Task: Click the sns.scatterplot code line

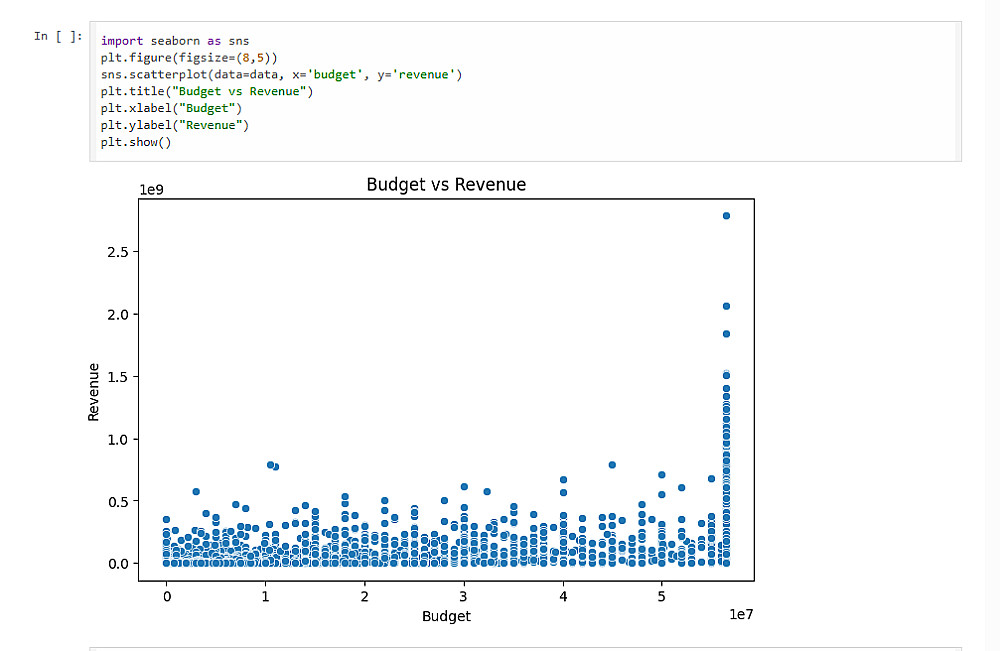Action: click(281, 75)
